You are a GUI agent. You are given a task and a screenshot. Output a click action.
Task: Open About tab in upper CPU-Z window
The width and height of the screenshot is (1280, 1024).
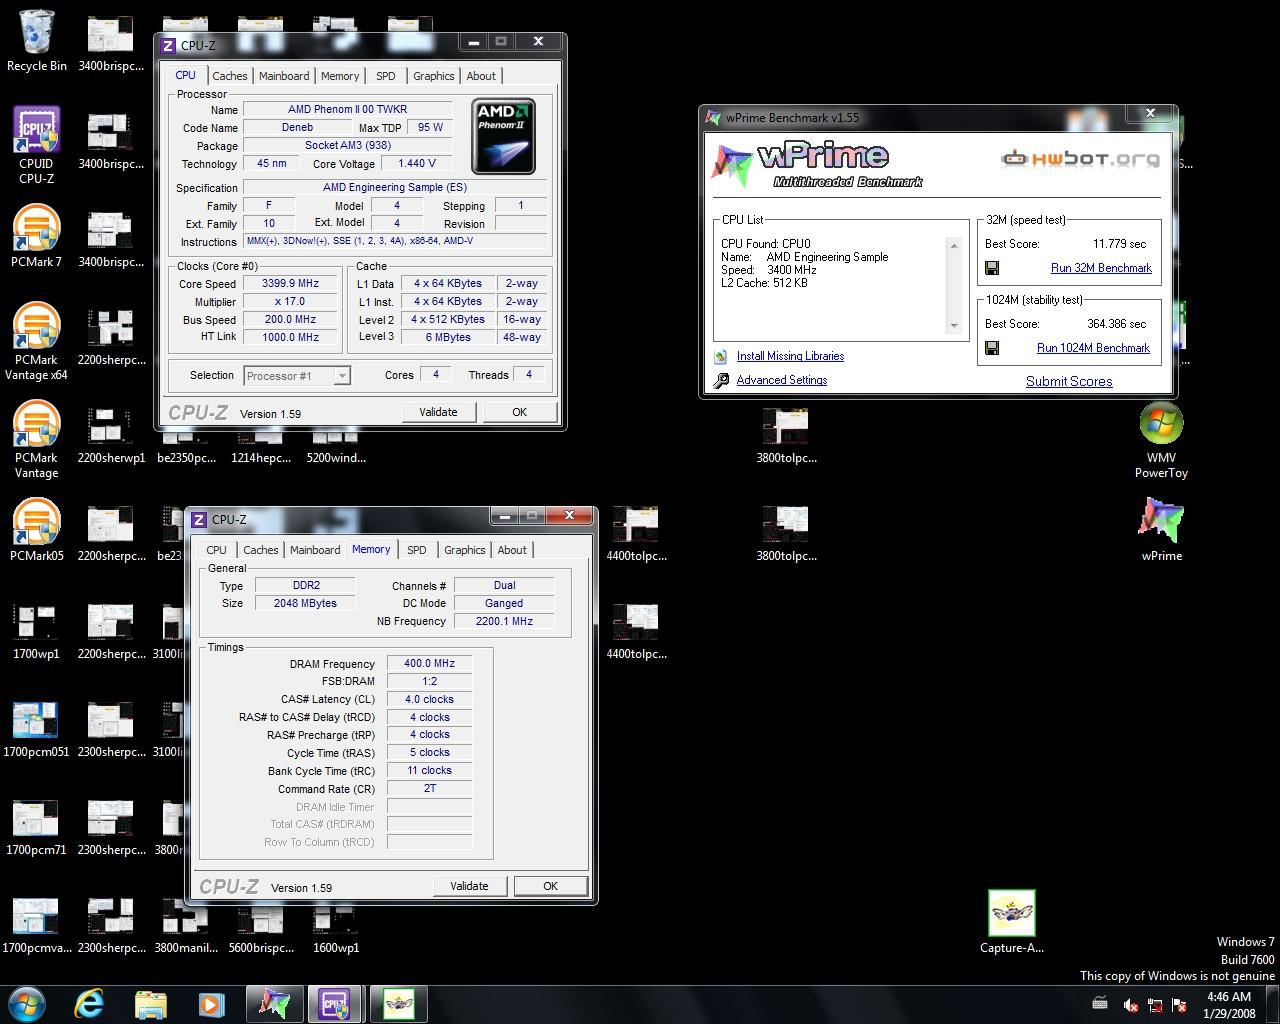(481, 76)
